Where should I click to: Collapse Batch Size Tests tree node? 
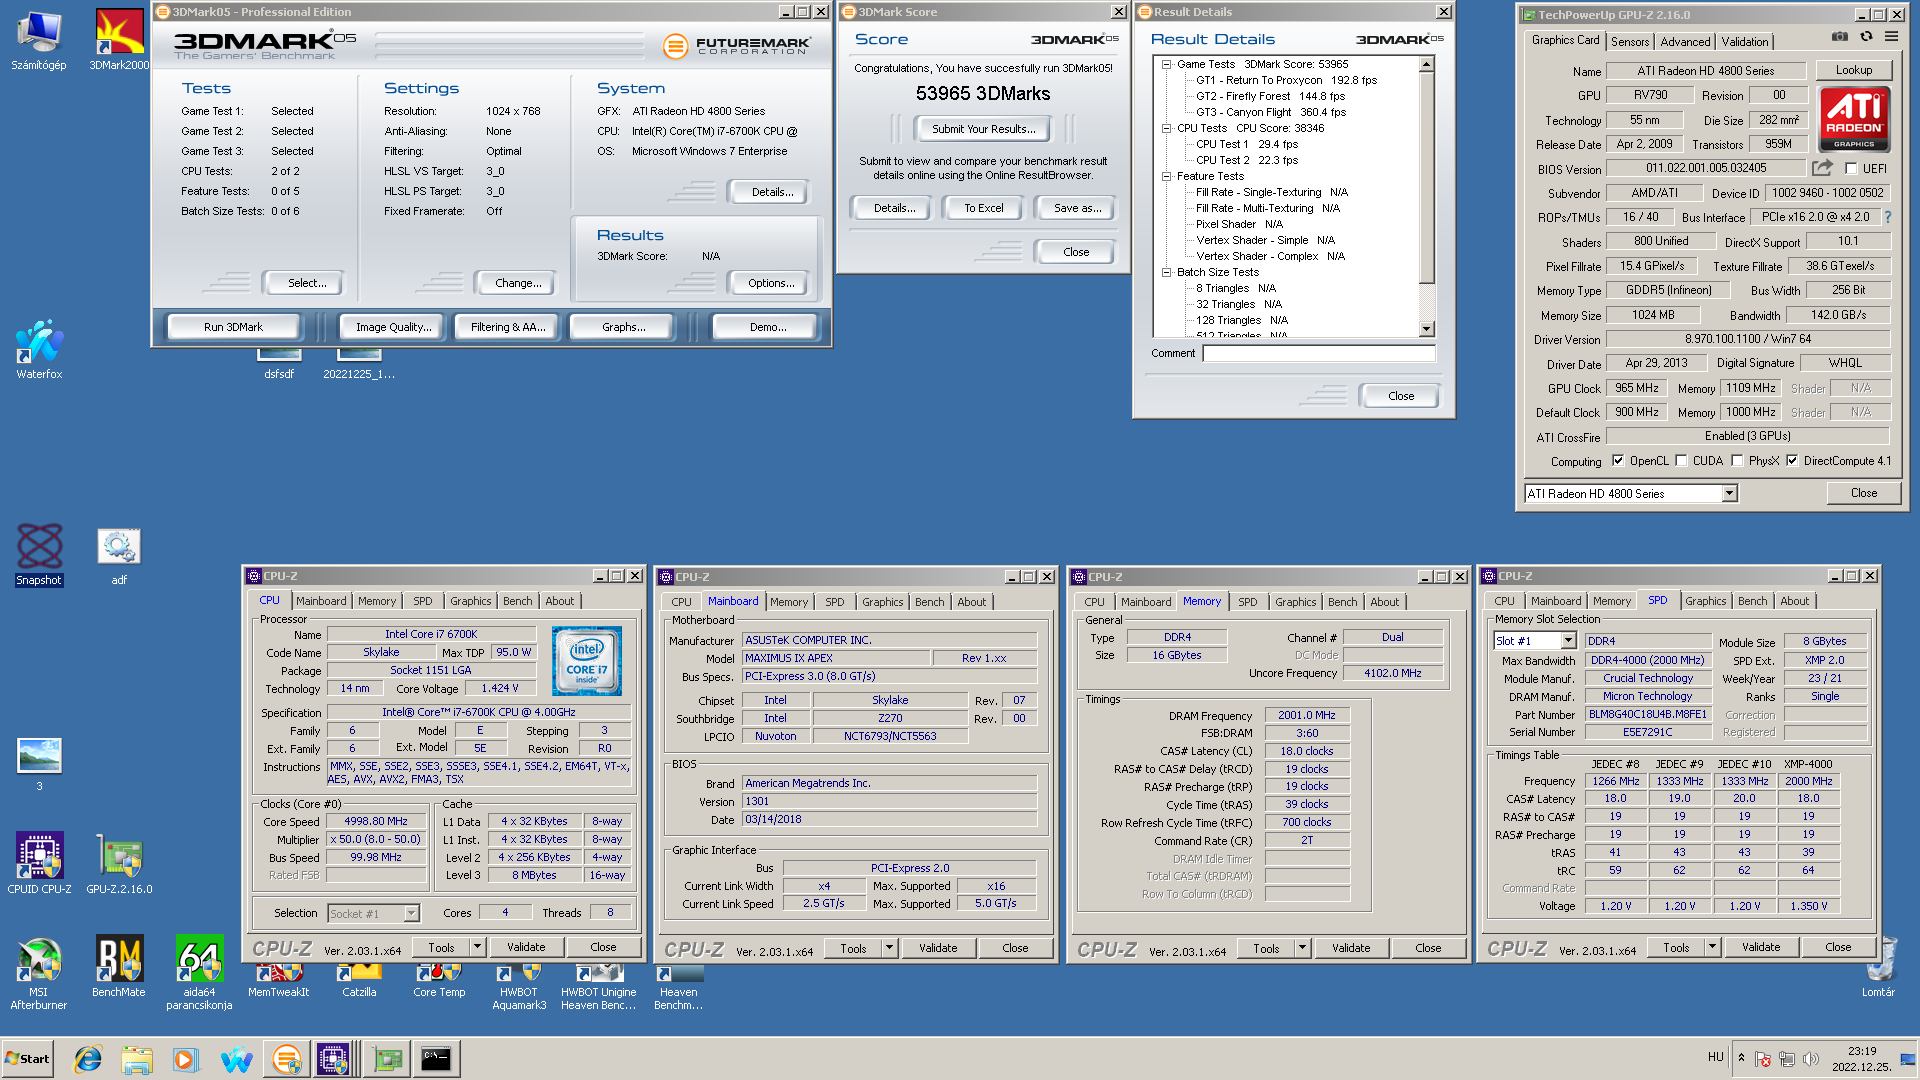pos(1166,272)
